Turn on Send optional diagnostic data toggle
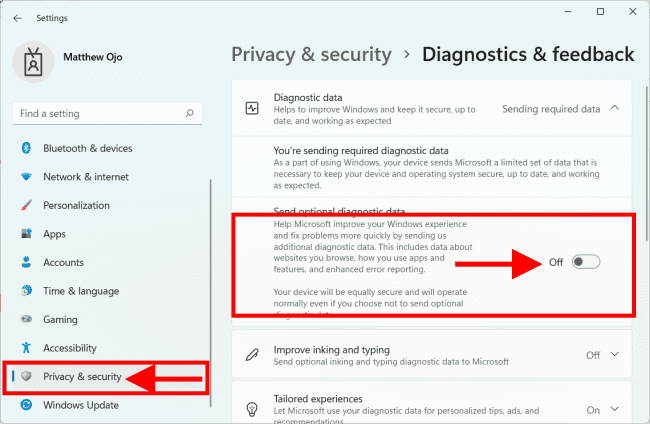This screenshot has height=424, width=650. (x=586, y=262)
